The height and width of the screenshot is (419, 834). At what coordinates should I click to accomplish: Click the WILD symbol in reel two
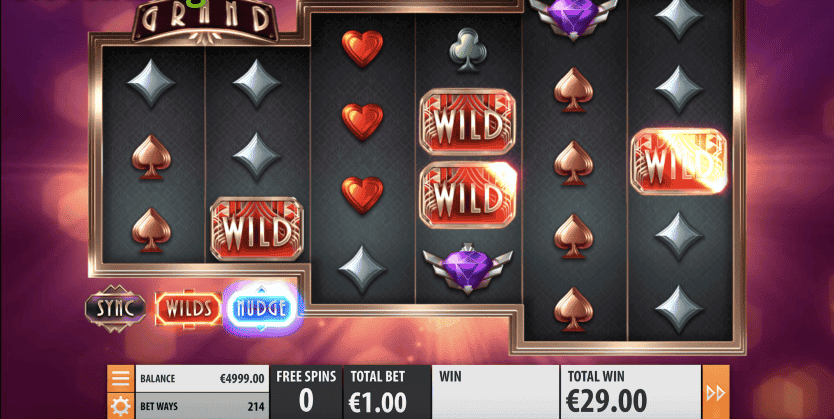257,229
